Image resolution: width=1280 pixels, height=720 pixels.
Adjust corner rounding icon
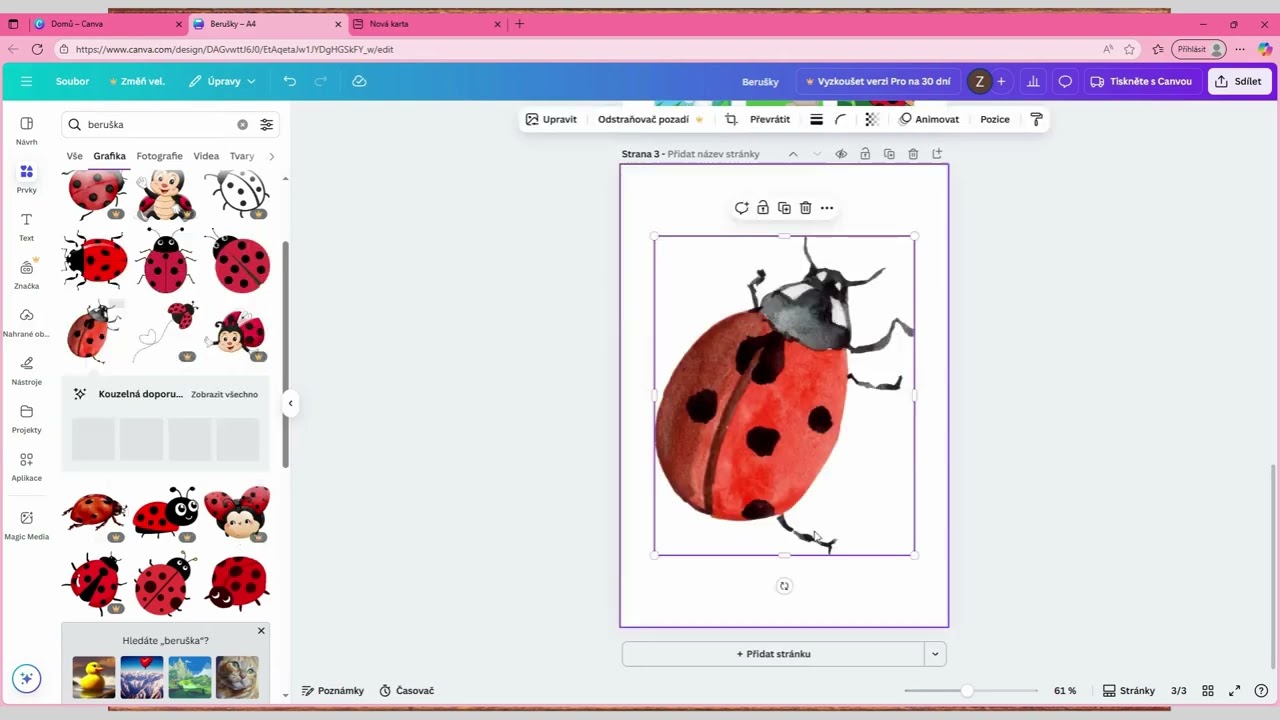(x=841, y=119)
